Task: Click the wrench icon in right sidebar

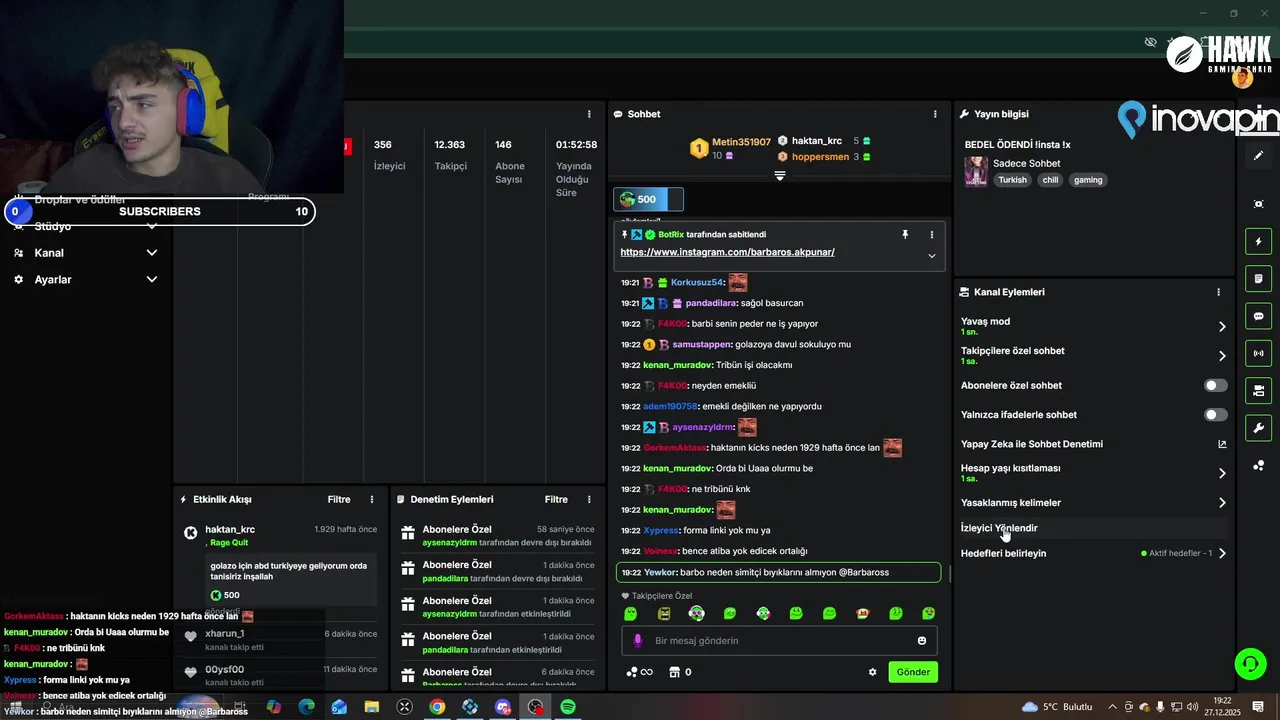Action: tap(1258, 428)
